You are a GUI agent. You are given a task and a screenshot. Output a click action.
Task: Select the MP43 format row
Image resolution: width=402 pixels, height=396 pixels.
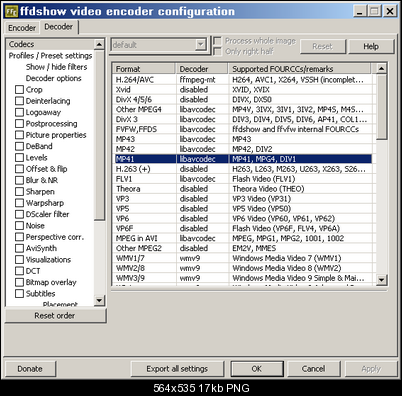click(243, 139)
